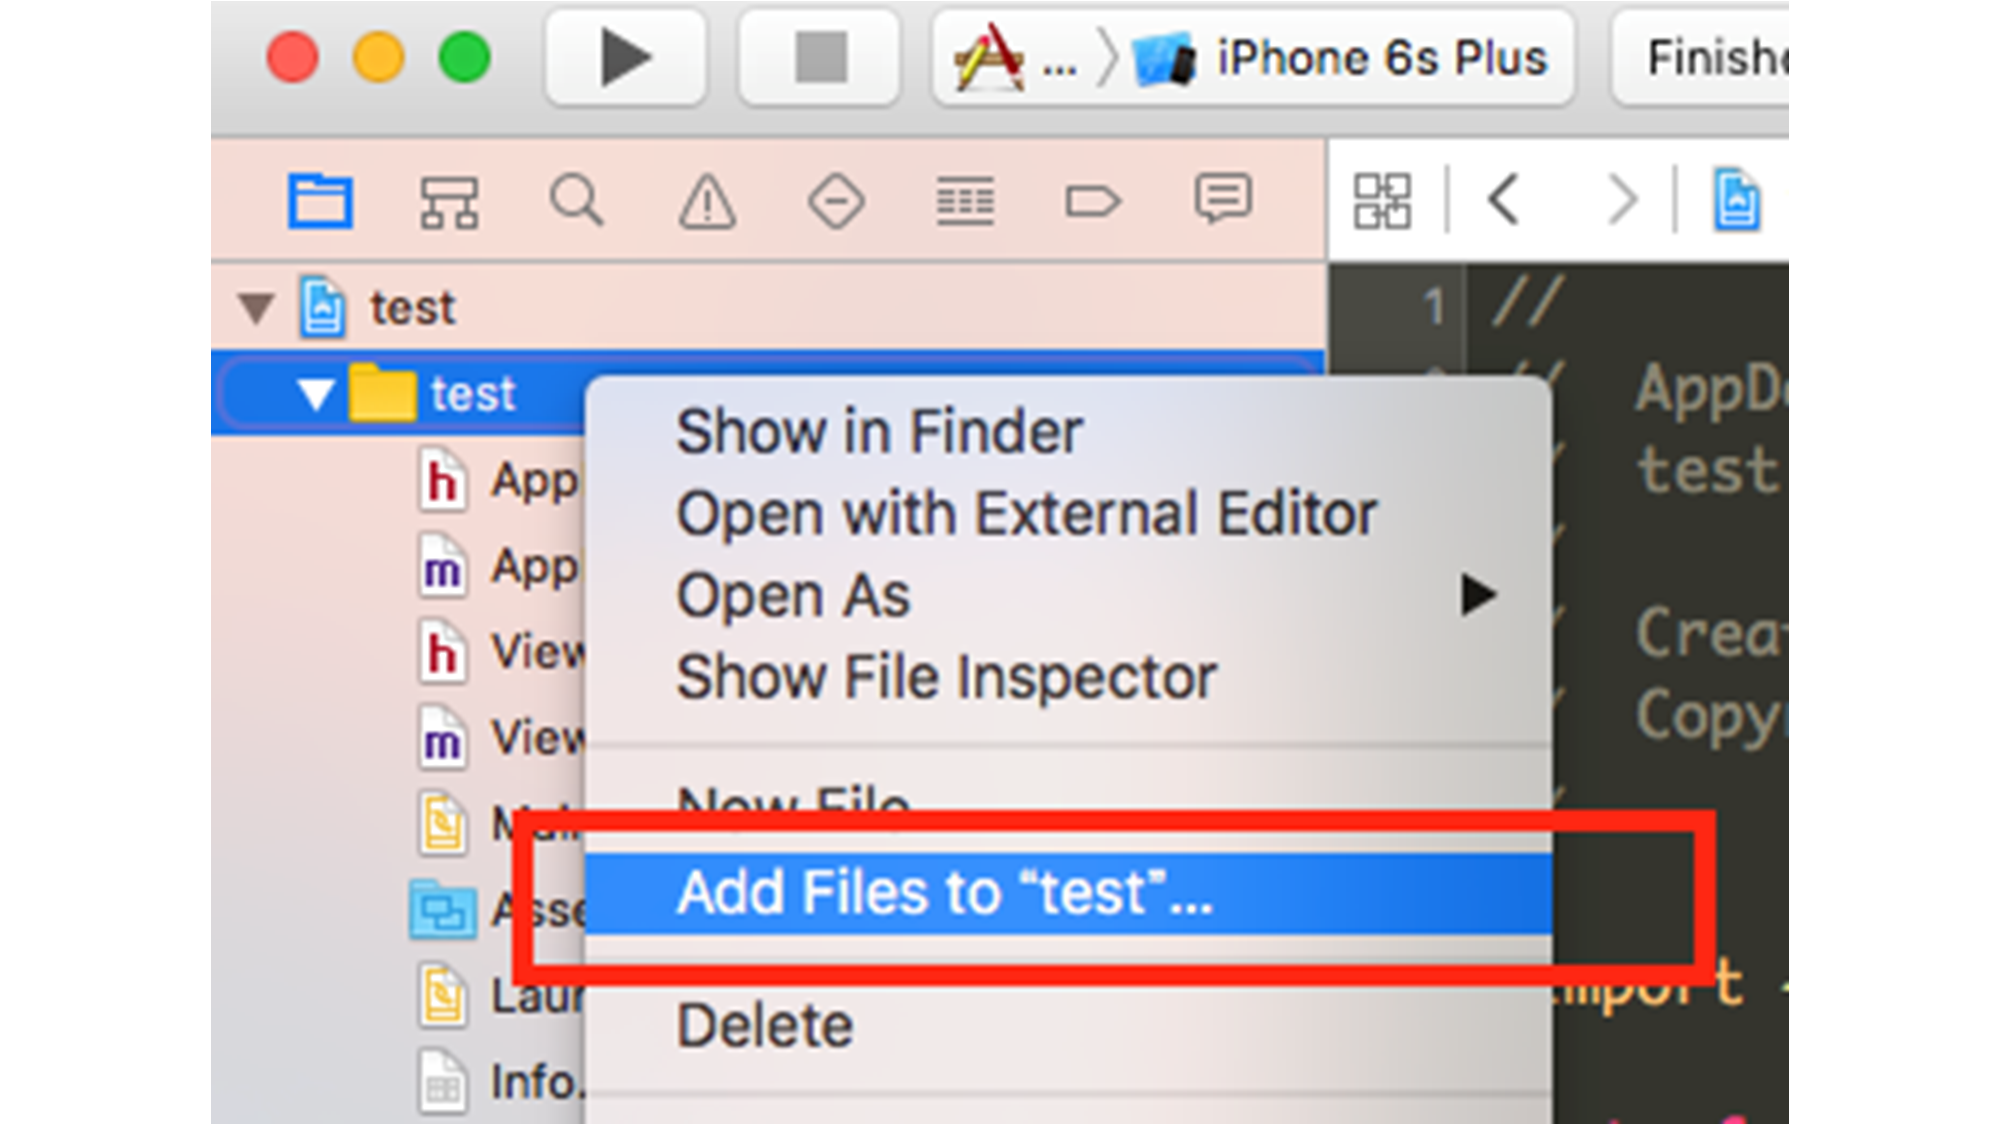Go forward in editor history
The height and width of the screenshot is (1125, 2000).
(1621, 200)
